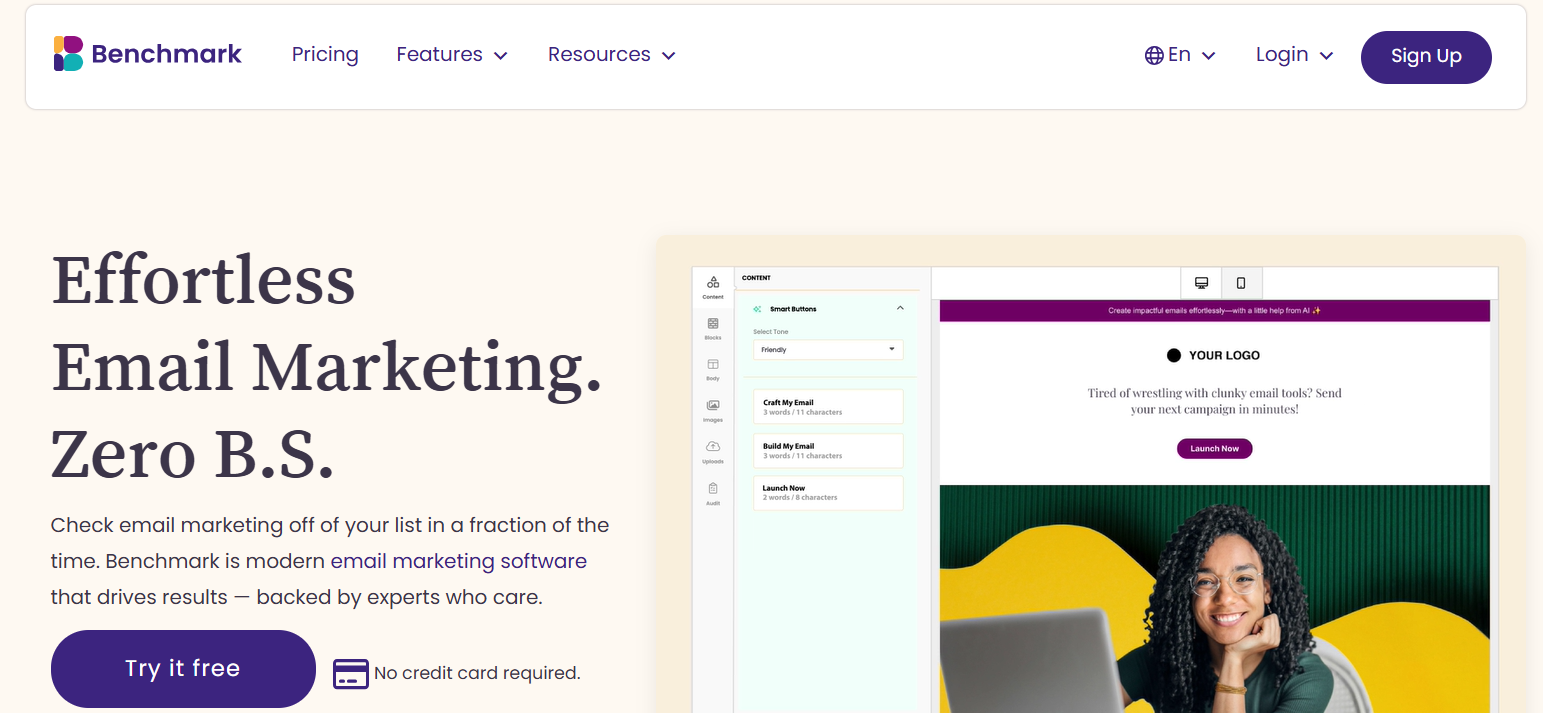Click the Smart Buttons sparkle icon
1543x713 pixels.
(x=757, y=309)
